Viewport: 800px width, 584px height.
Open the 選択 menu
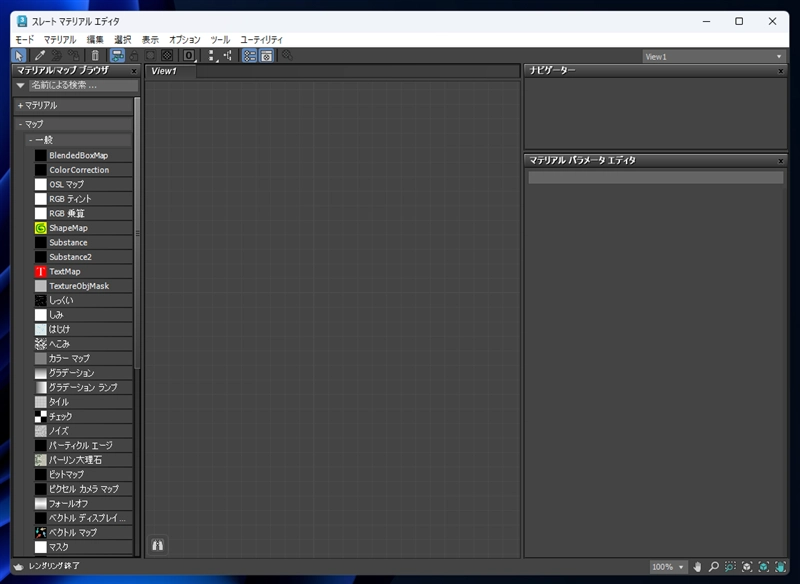122,39
